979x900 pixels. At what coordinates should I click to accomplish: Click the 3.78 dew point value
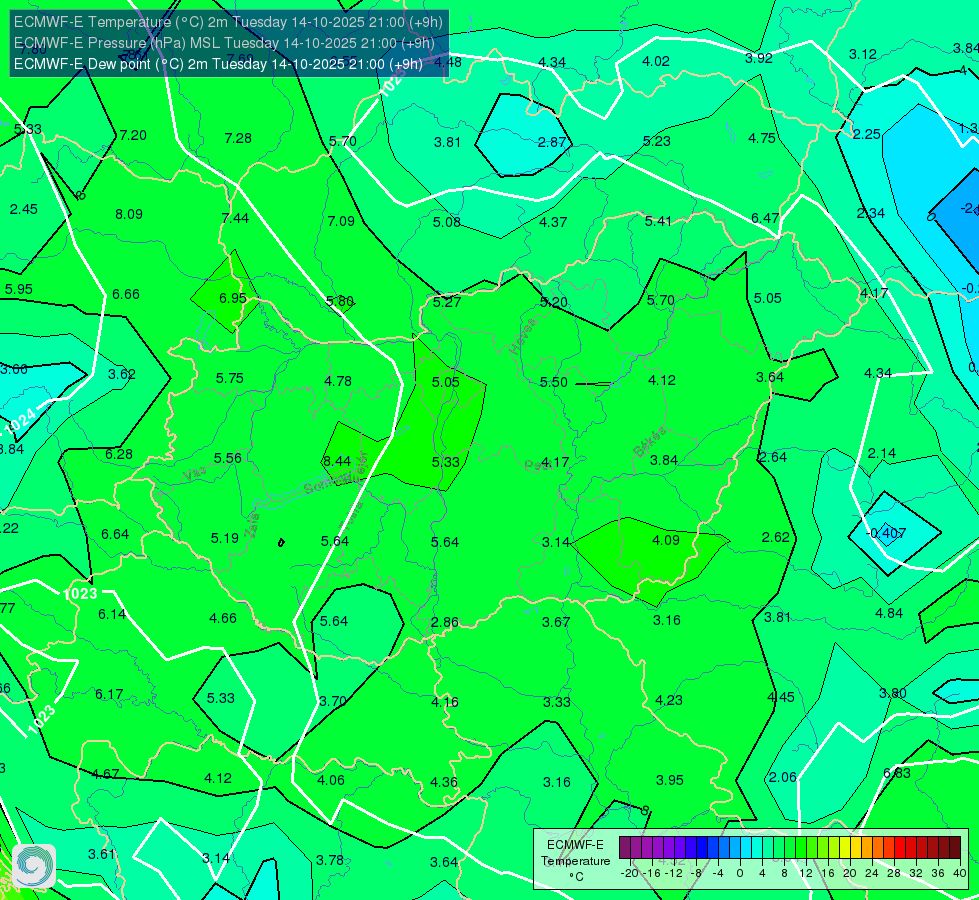point(330,861)
